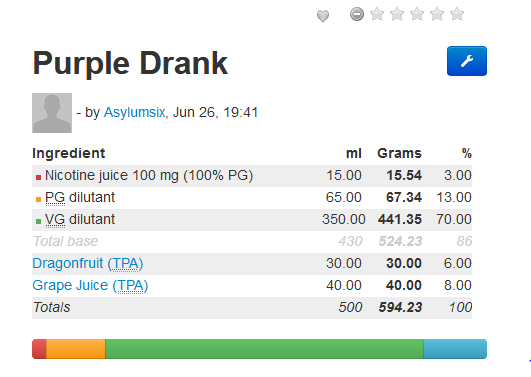531x377 pixels.
Task: Open Asylumsix user profile link
Action: (134, 112)
